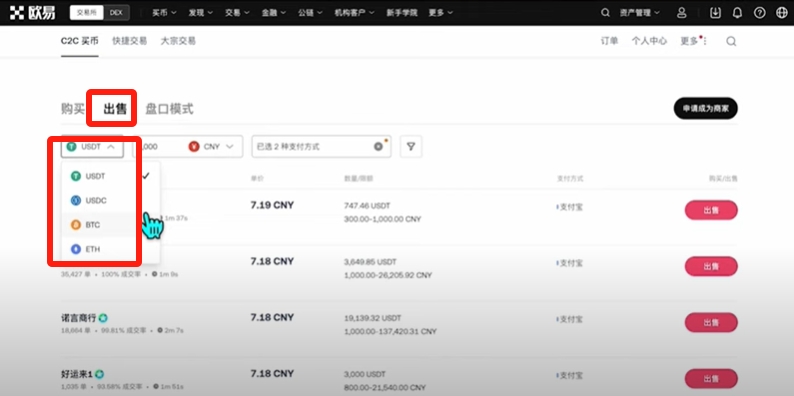The height and width of the screenshot is (396, 794).
Task: Switch to the 盘口模式 tab
Action: pyautogui.click(x=169, y=109)
